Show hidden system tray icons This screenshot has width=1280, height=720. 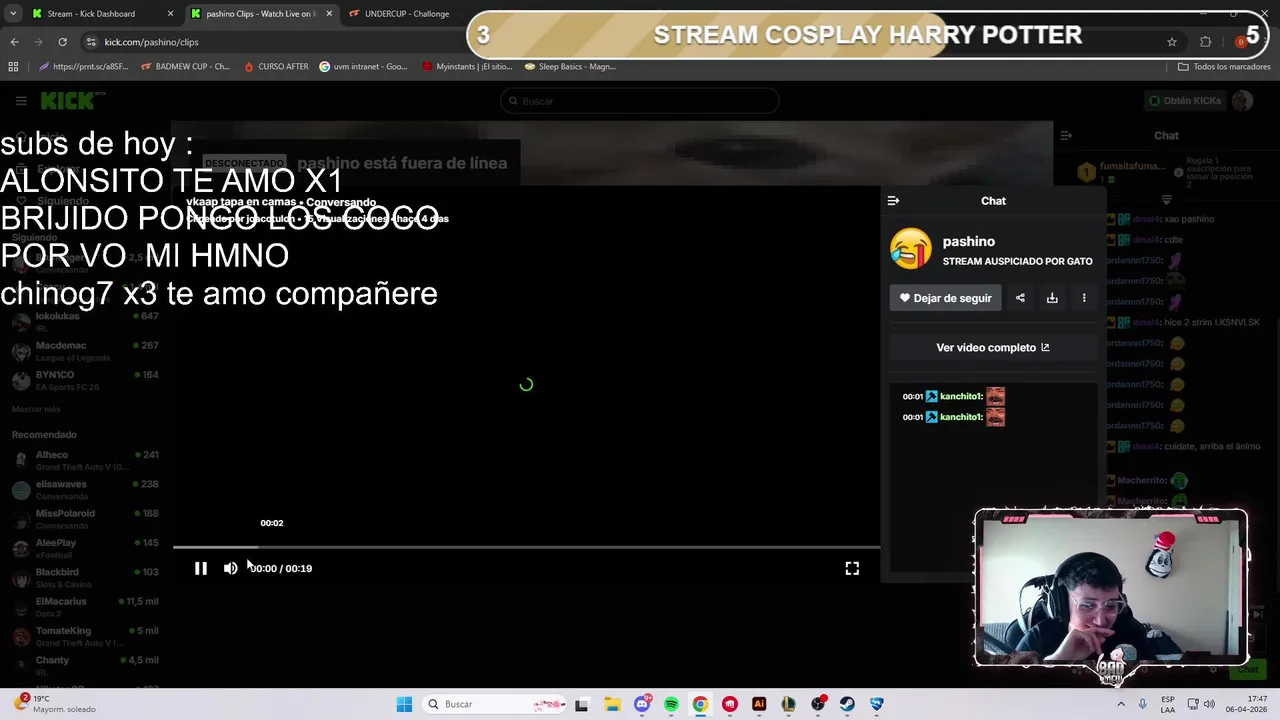(x=1120, y=704)
